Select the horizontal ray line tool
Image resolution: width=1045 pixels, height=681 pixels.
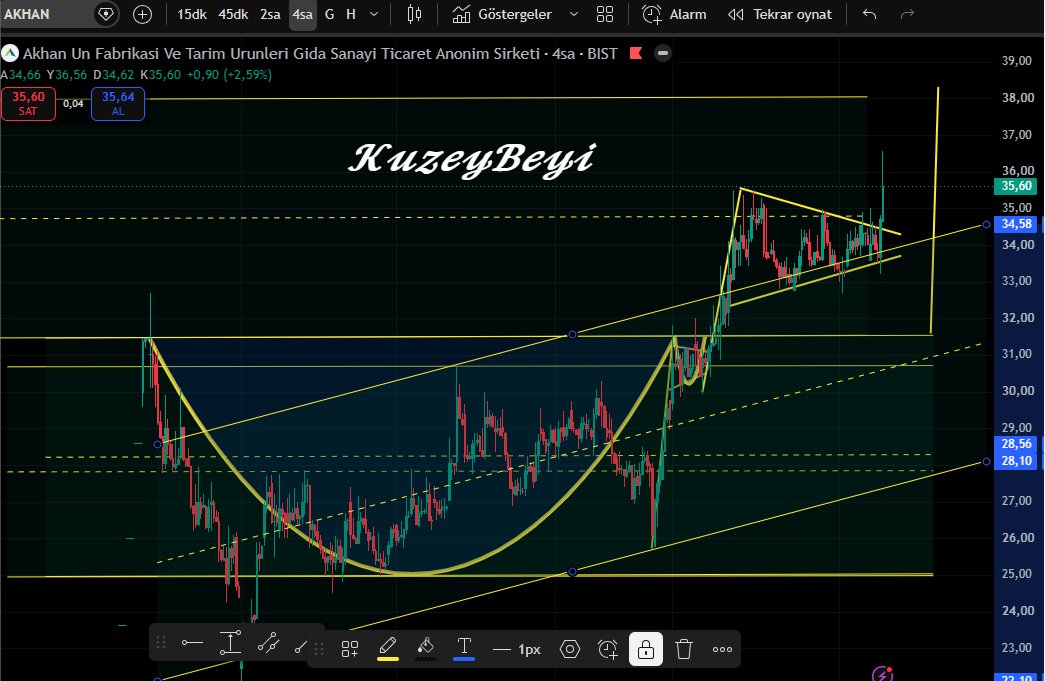pyautogui.click(x=192, y=643)
